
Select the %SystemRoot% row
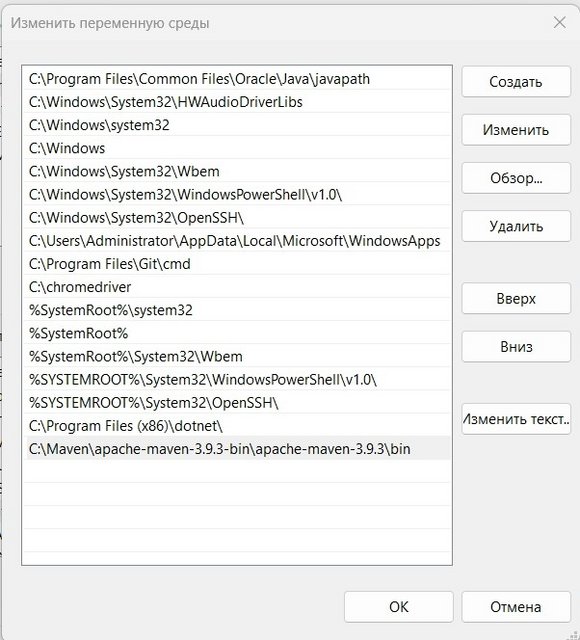click(x=237, y=333)
